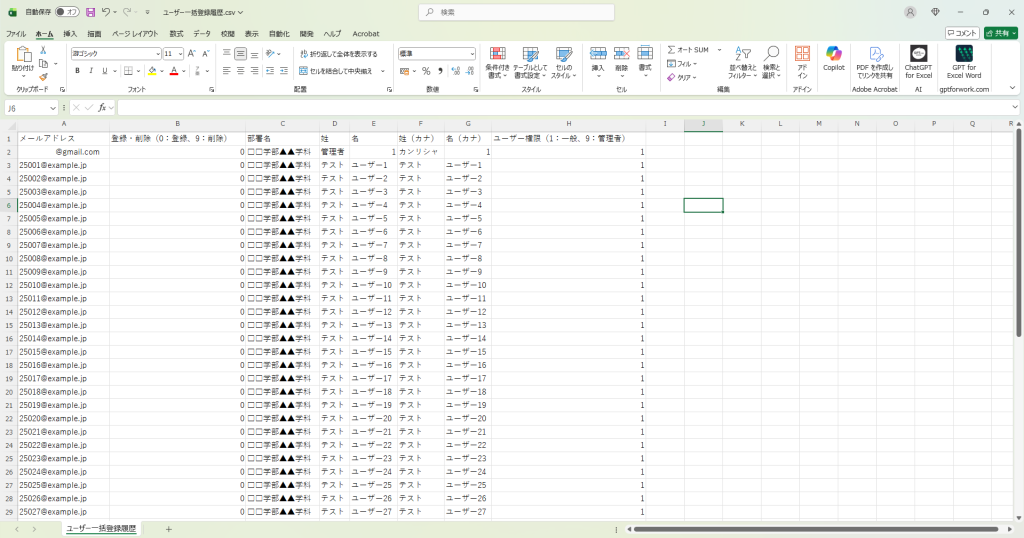The image size is (1024, 538).
Task: Click the コメント (Comments) button
Action: pyautogui.click(x=962, y=33)
